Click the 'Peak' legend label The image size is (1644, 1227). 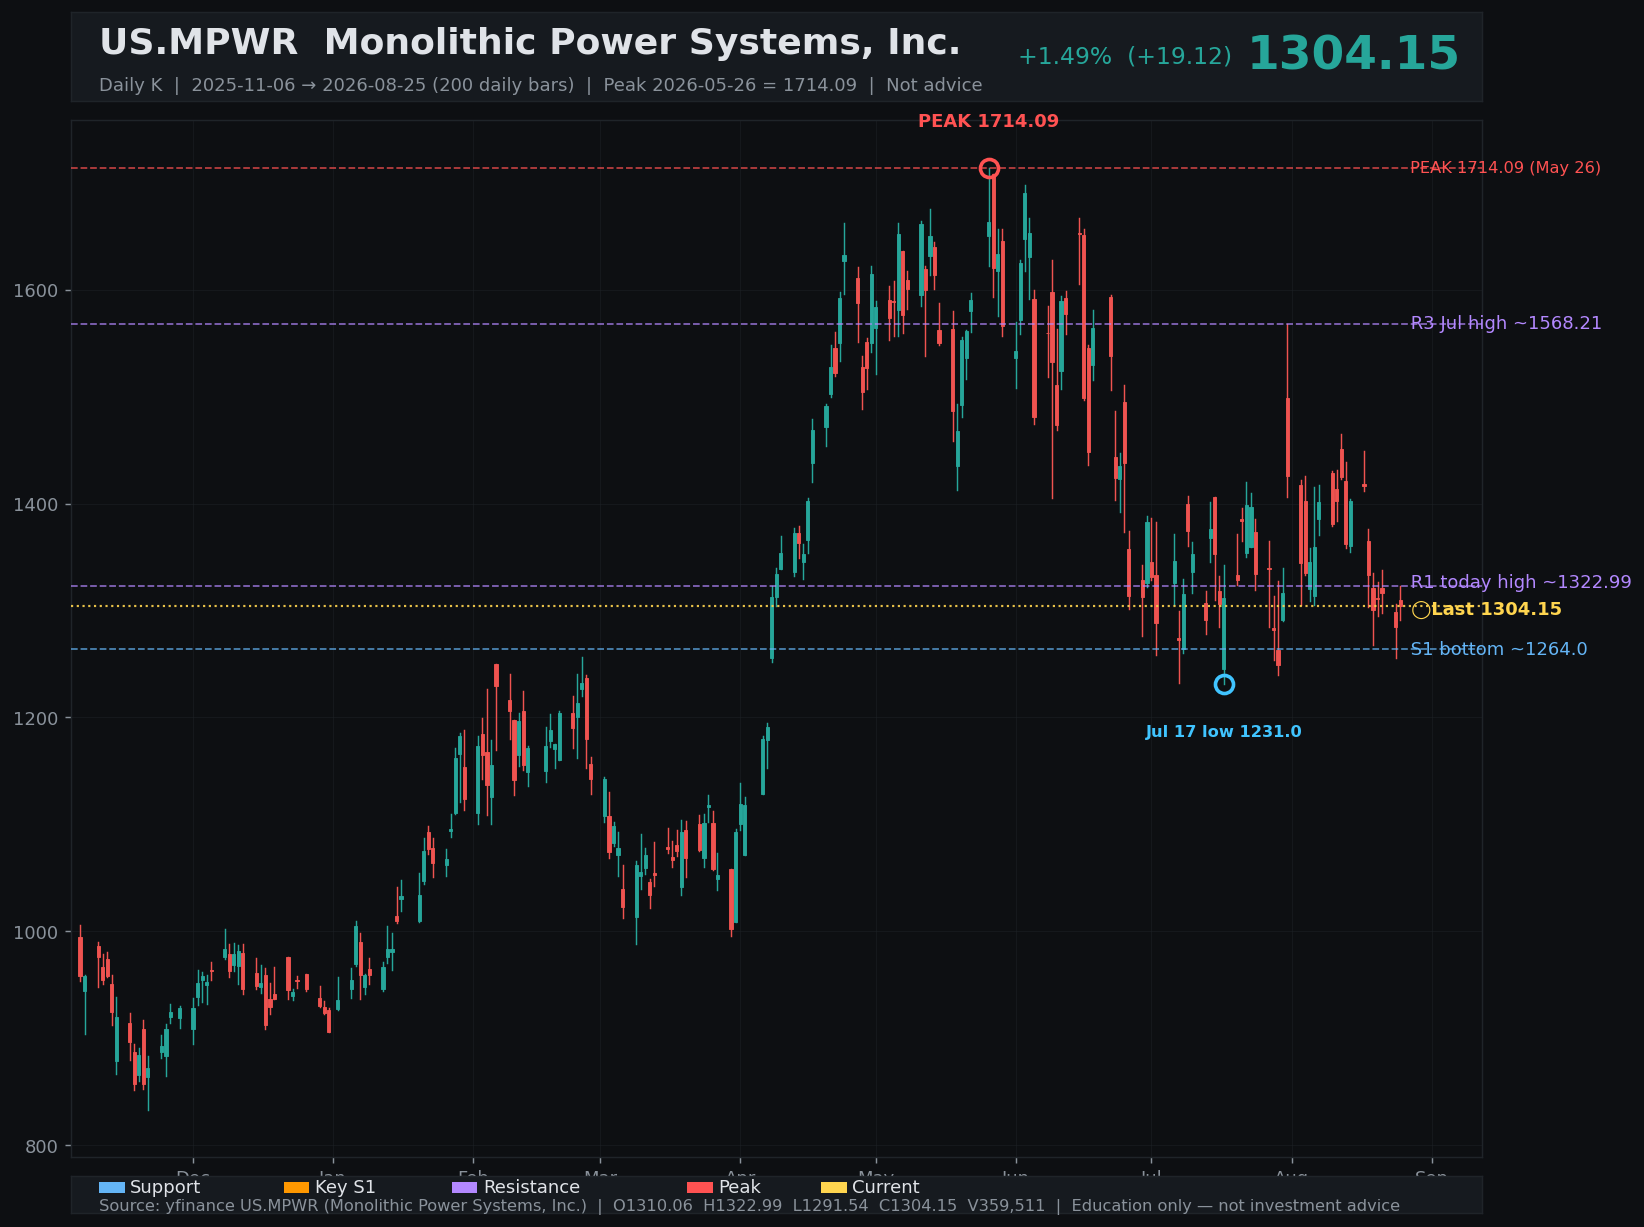pyautogui.click(x=740, y=1187)
